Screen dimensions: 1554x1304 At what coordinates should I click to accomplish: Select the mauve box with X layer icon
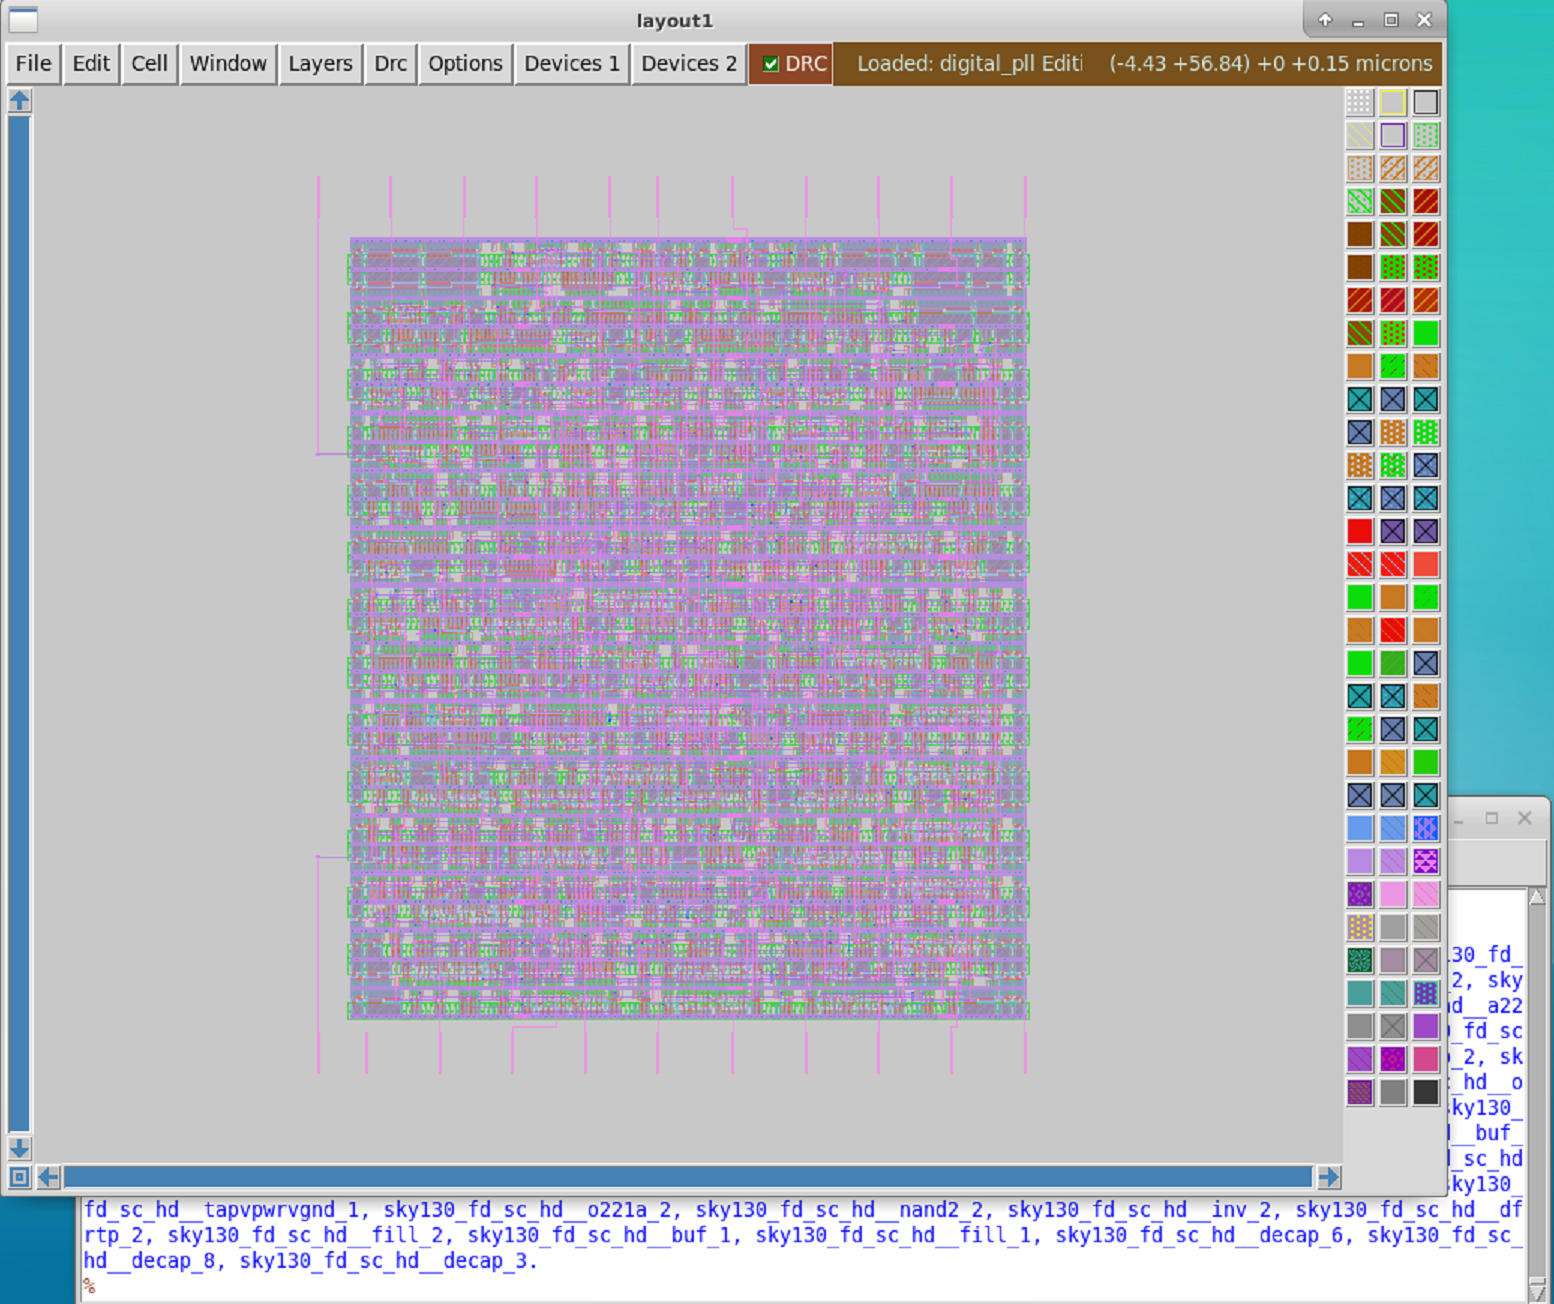(x=1426, y=960)
